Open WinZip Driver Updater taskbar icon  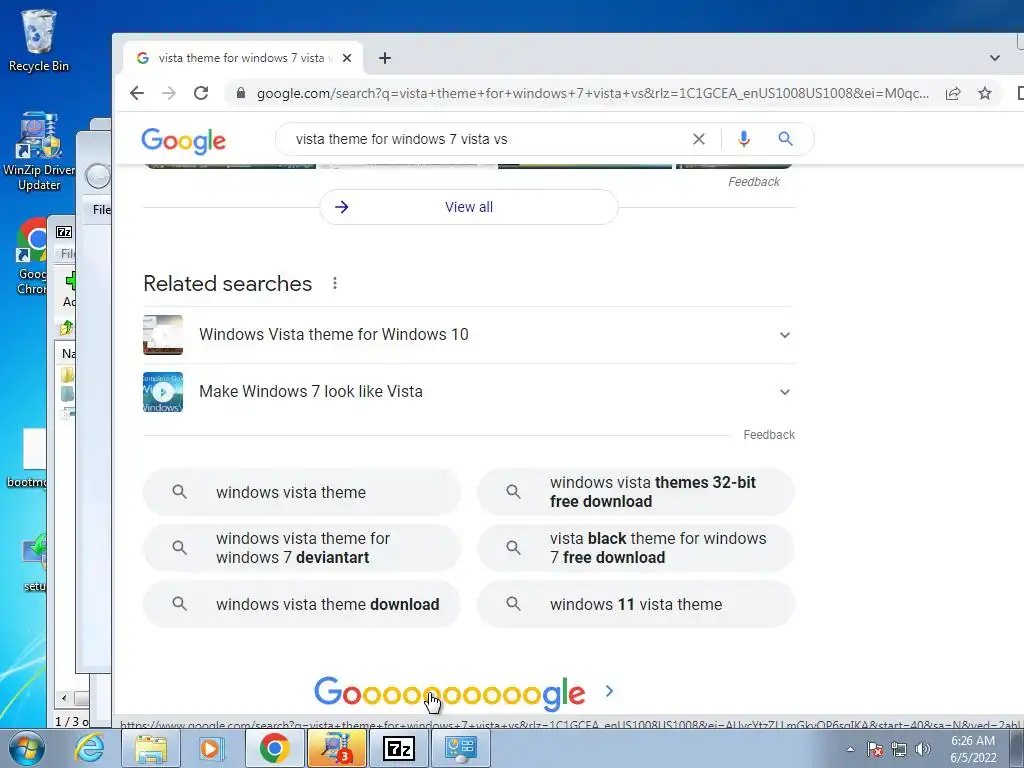tap(336, 748)
